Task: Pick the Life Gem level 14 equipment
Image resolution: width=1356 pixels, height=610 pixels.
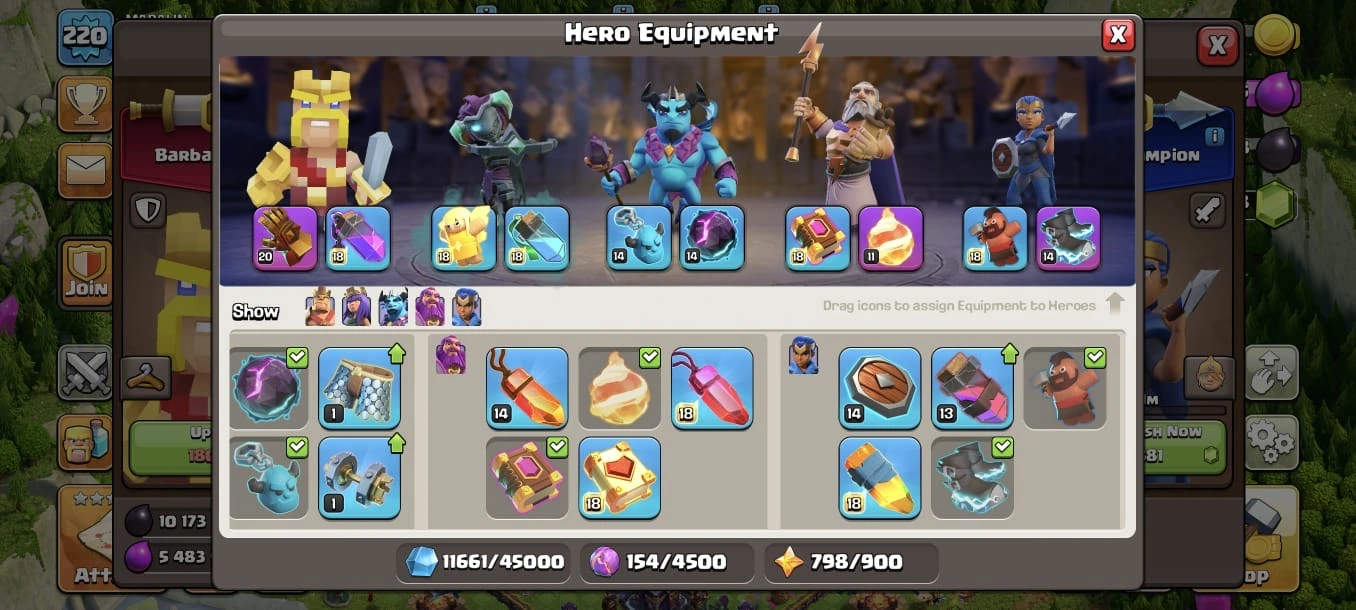Action: click(527, 388)
